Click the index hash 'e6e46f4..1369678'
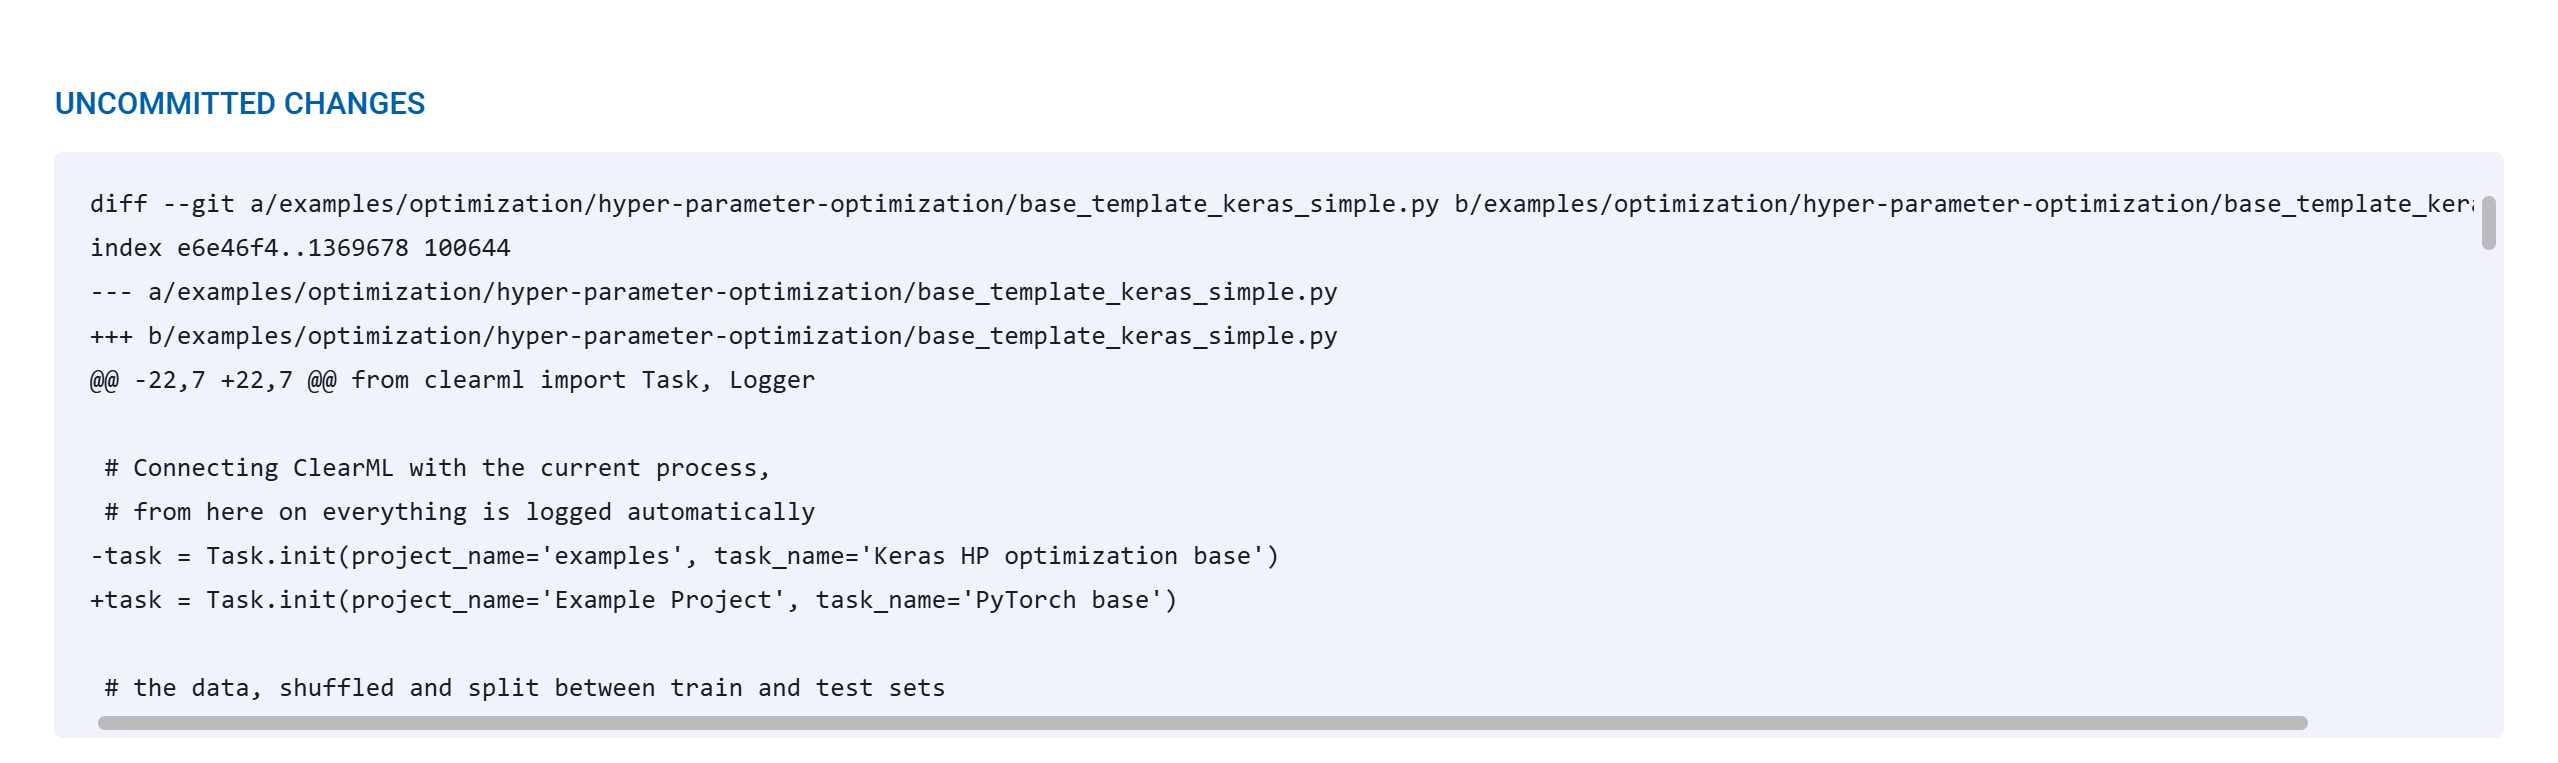Image resolution: width=2558 pixels, height=763 pixels. pos(292,248)
